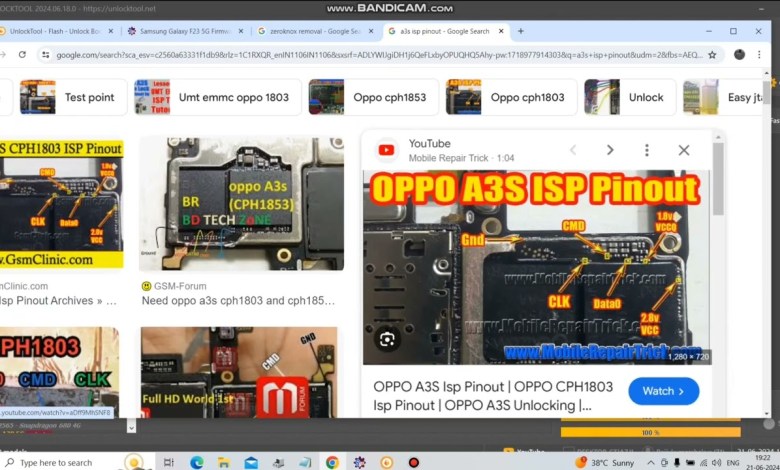The height and width of the screenshot is (470, 780).
Task: Click the Watch button
Action: [x=664, y=391]
